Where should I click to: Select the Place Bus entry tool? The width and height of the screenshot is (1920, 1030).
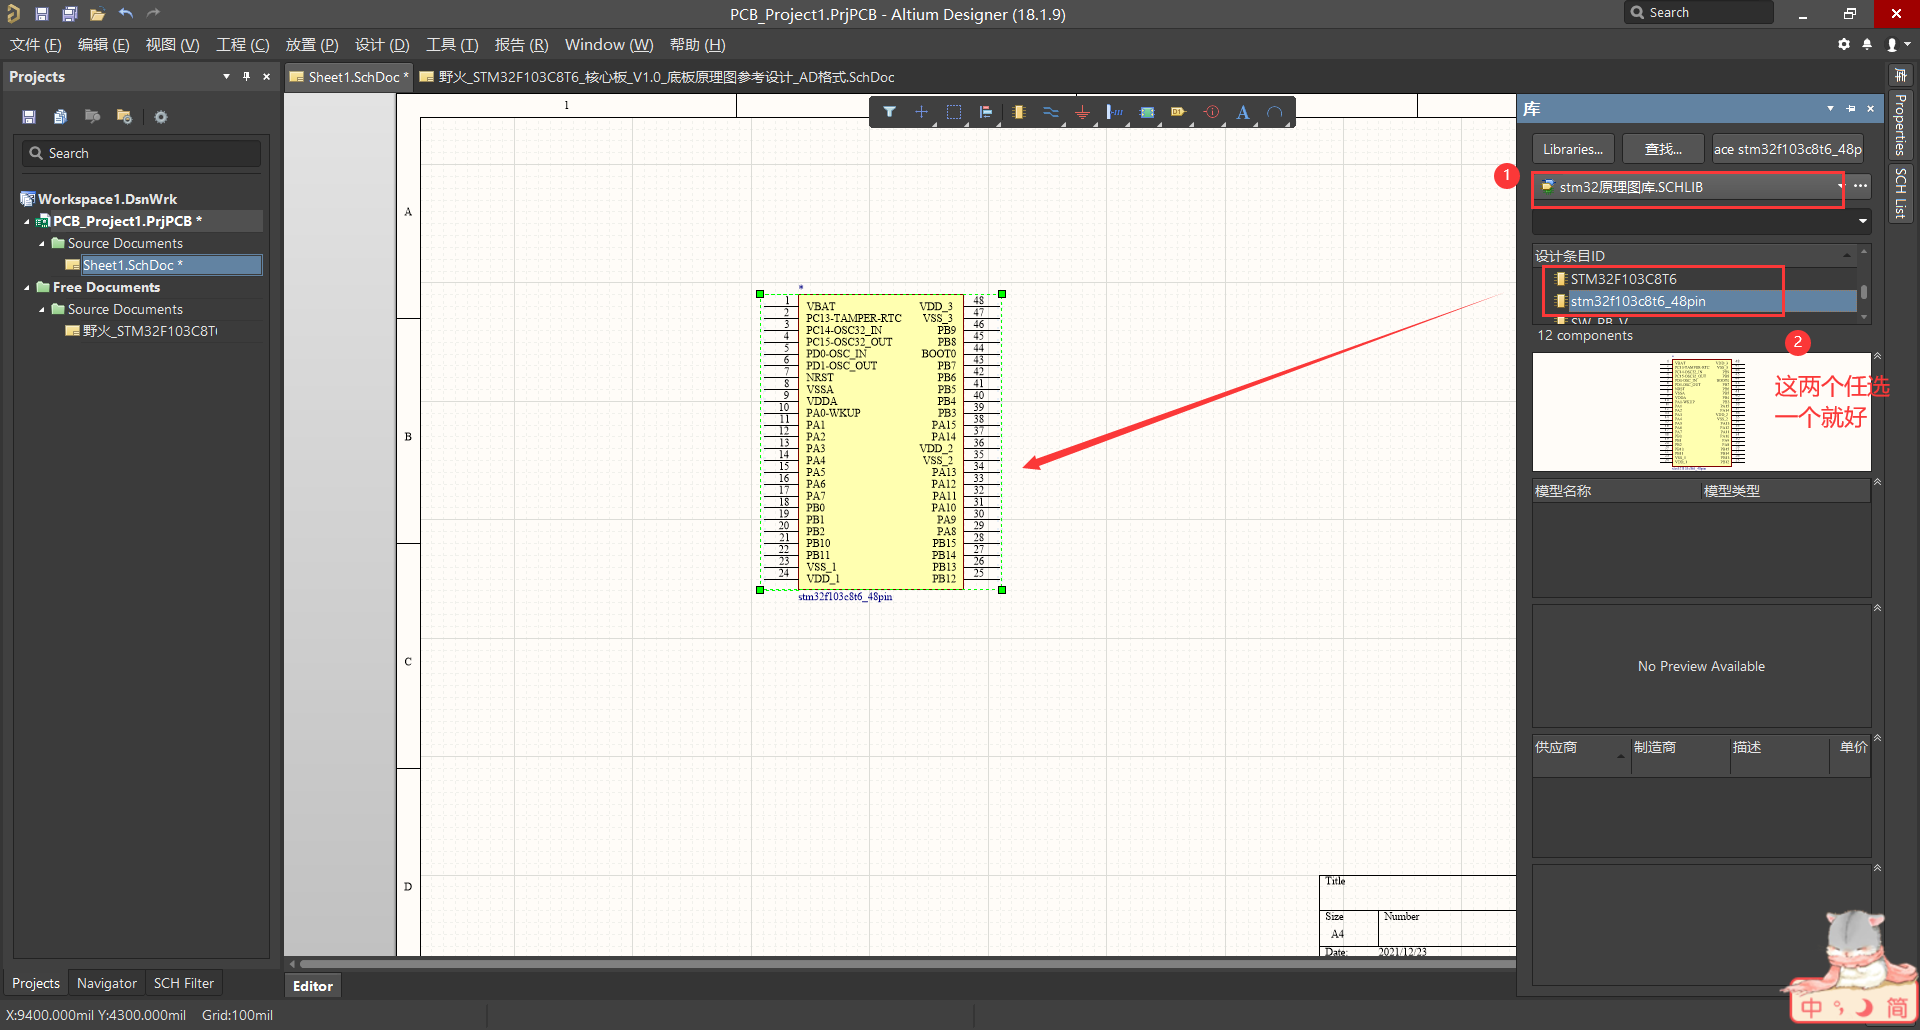click(1114, 112)
